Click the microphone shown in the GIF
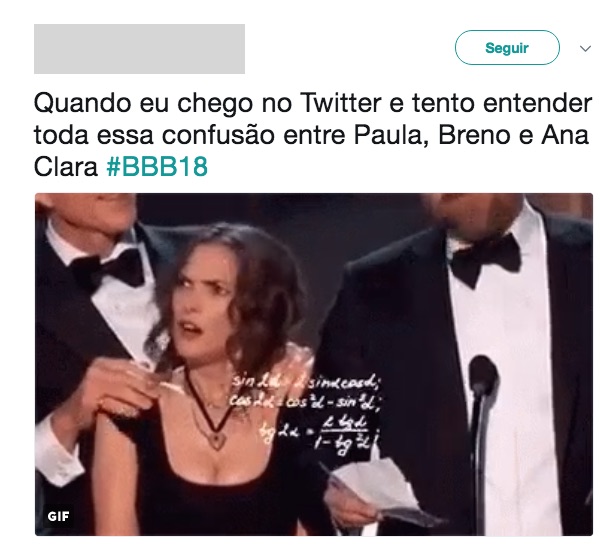The width and height of the screenshot is (600, 550). (x=483, y=377)
